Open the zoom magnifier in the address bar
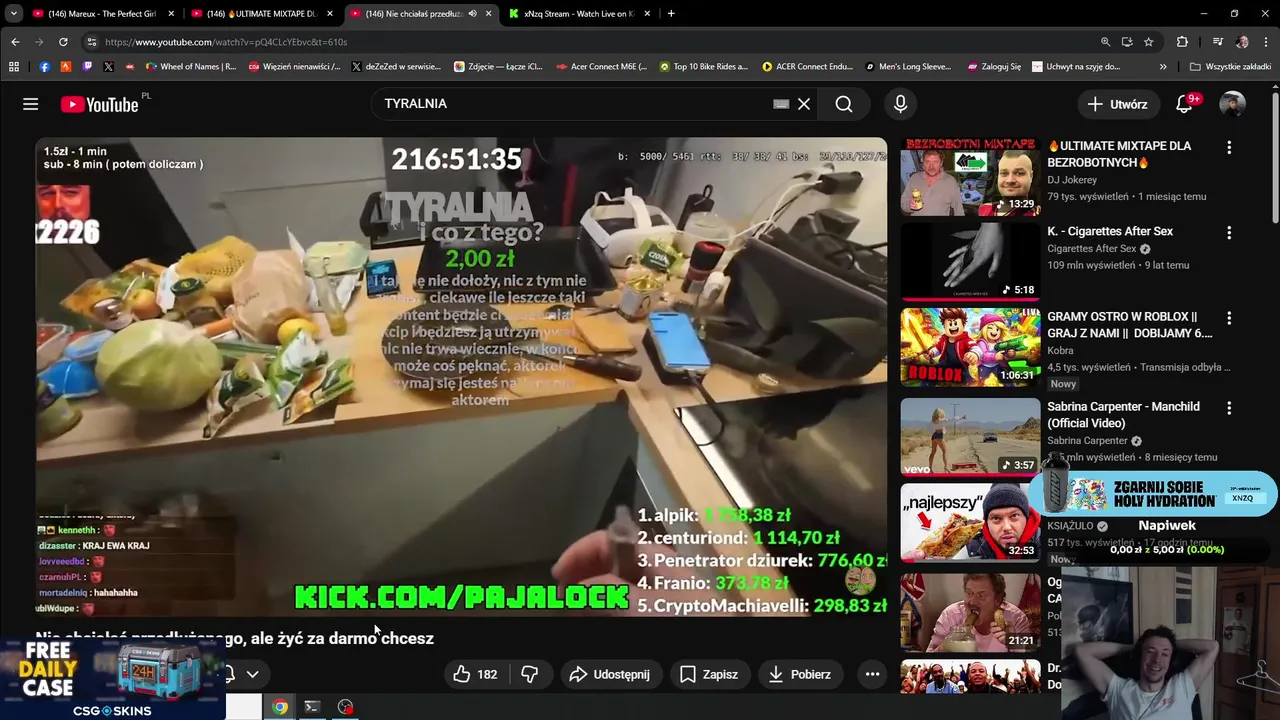Screen dimensions: 1280x720 (x=1105, y=42)
